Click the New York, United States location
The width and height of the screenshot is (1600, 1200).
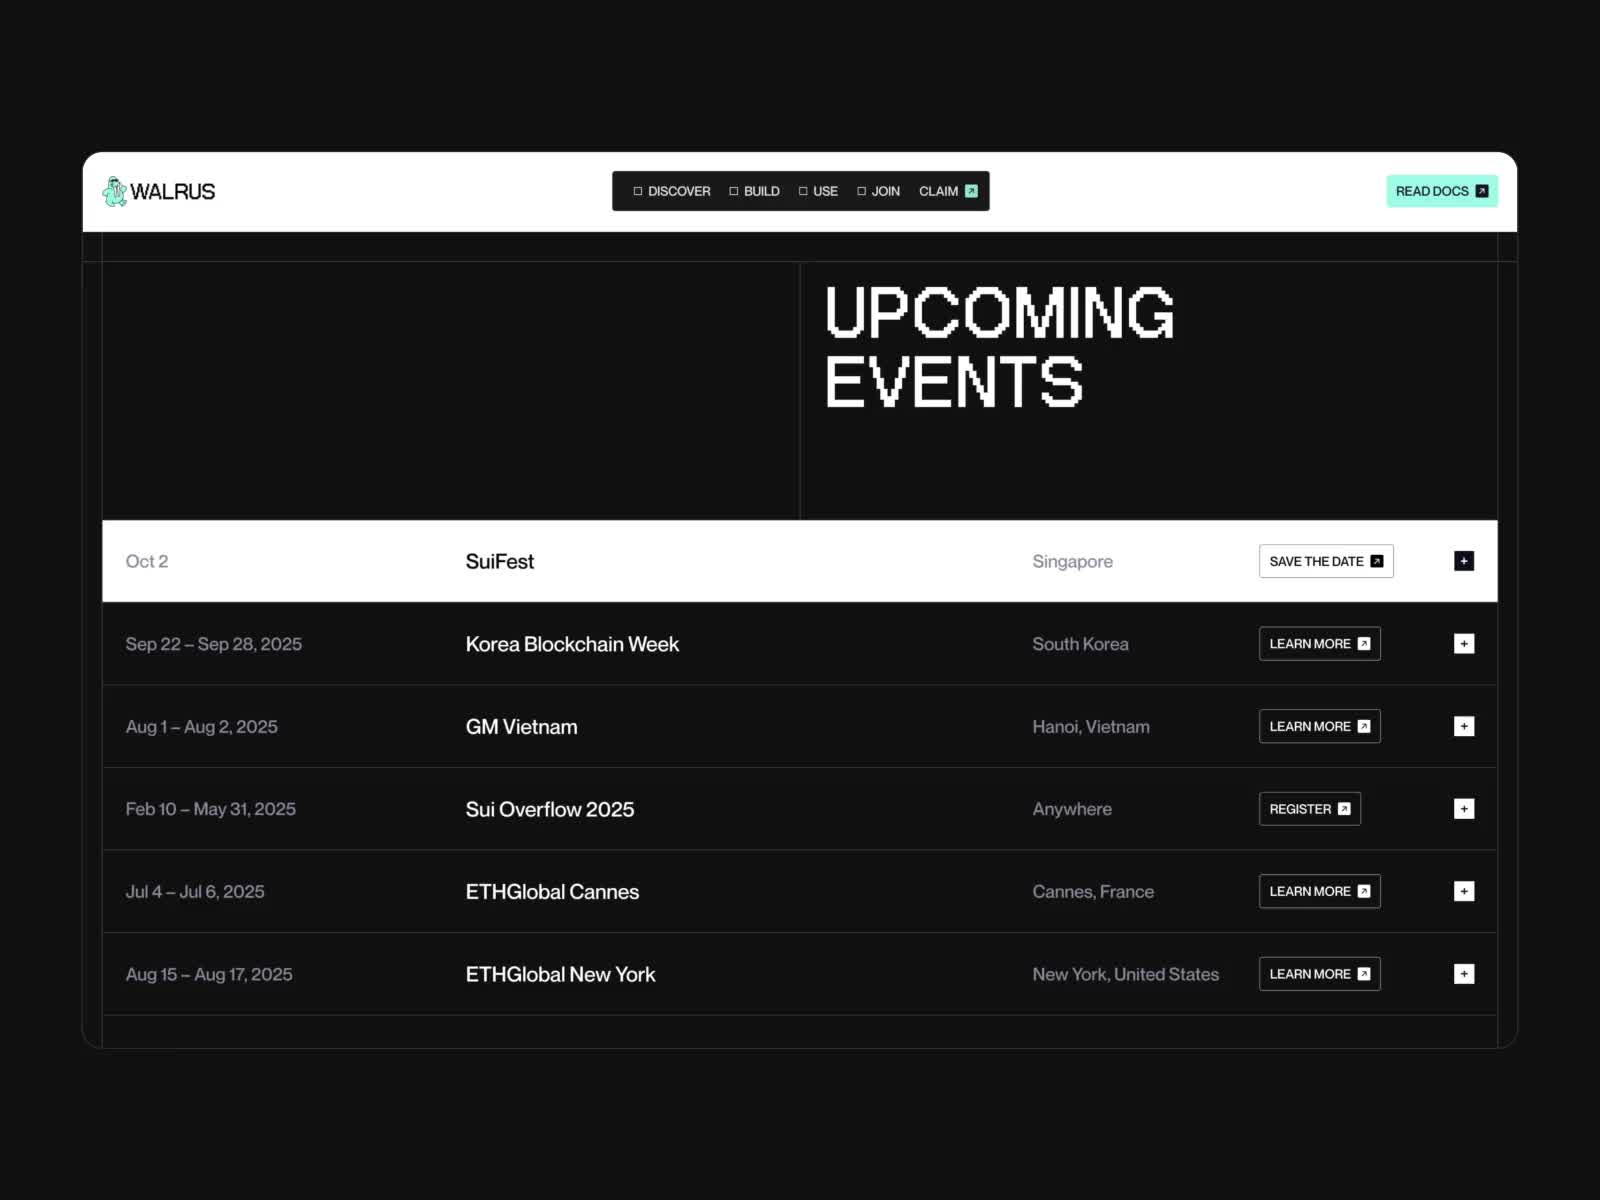click(x=1126, y=974)
